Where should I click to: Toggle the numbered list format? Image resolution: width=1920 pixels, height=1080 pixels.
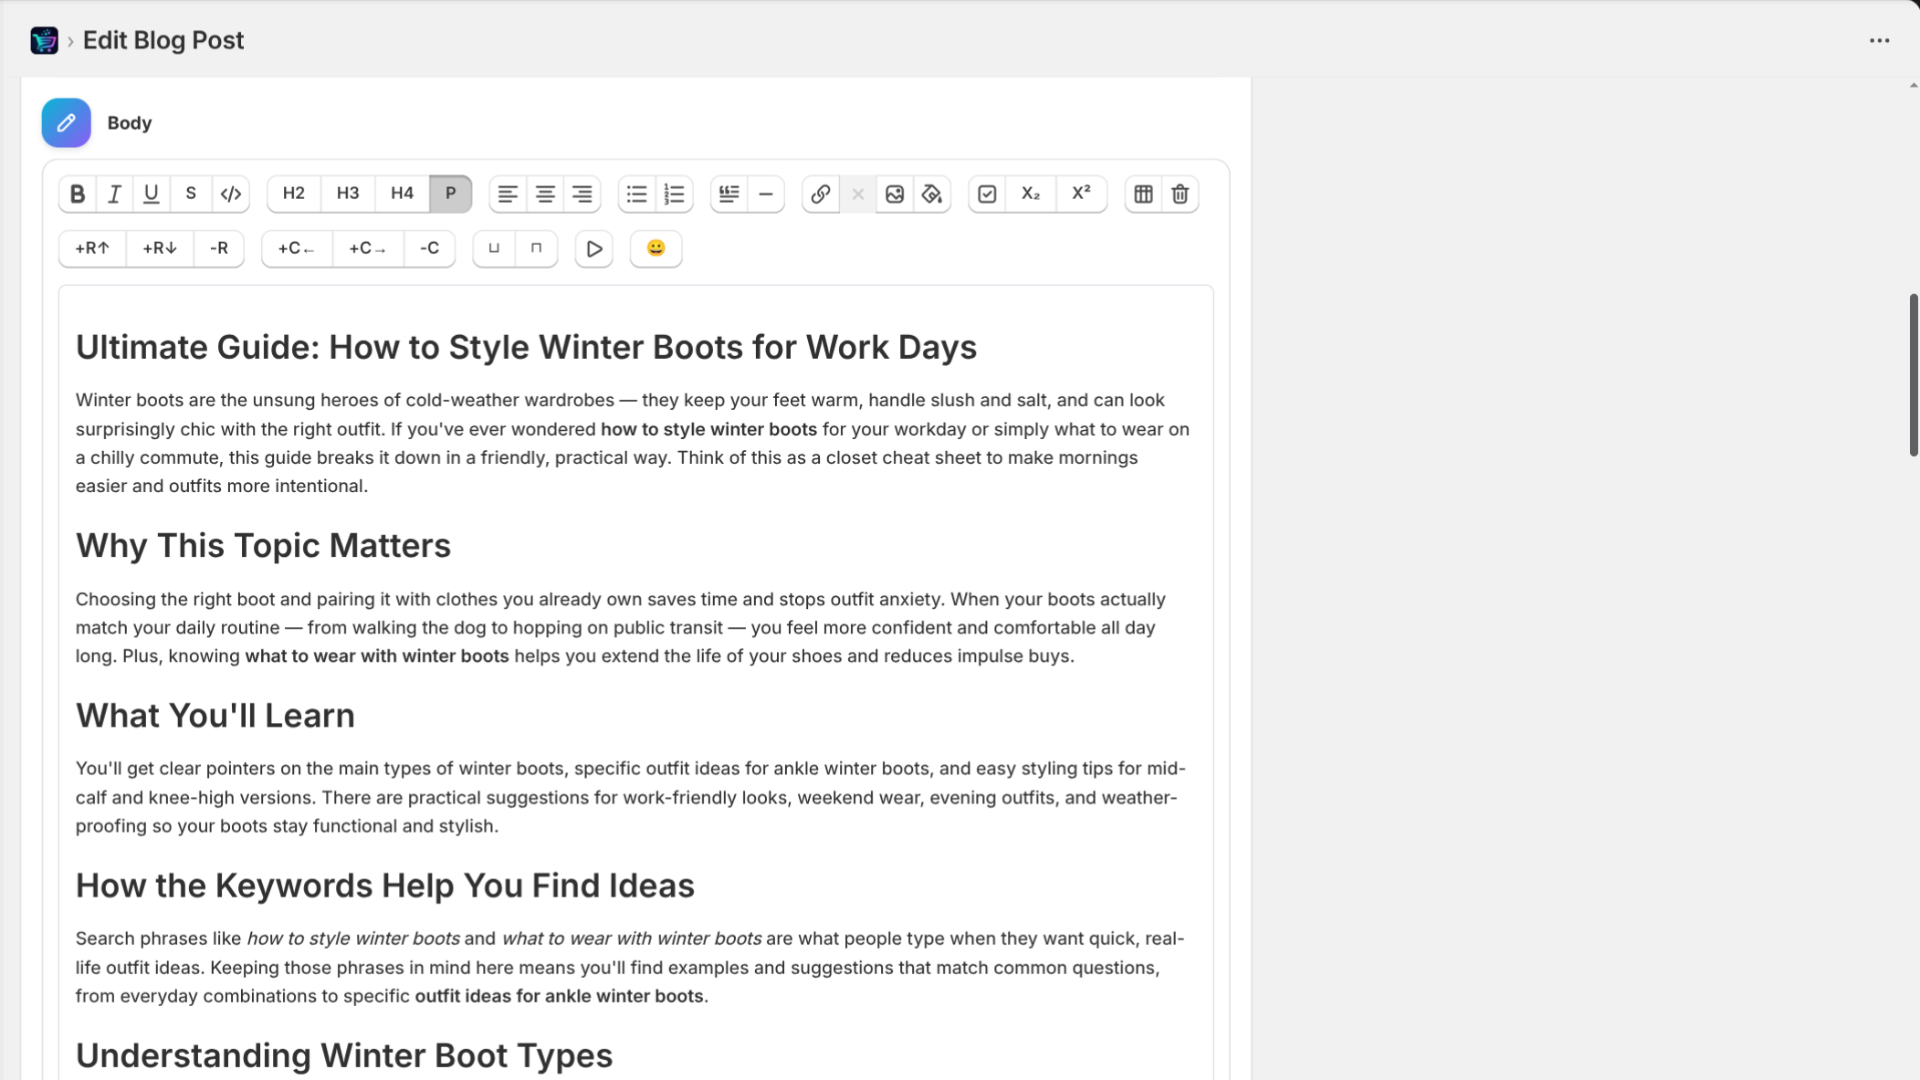click(x=674, y=193)
